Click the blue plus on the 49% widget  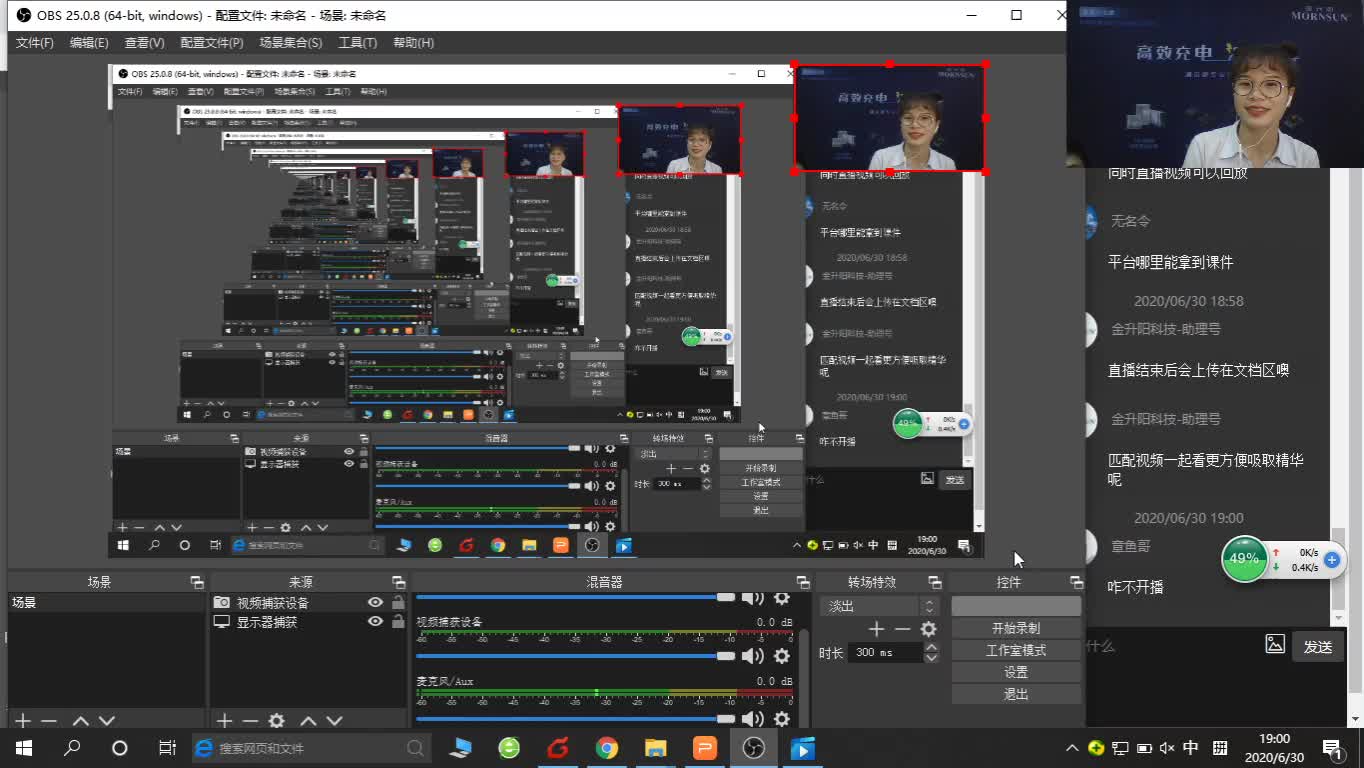click(1331, 560)
